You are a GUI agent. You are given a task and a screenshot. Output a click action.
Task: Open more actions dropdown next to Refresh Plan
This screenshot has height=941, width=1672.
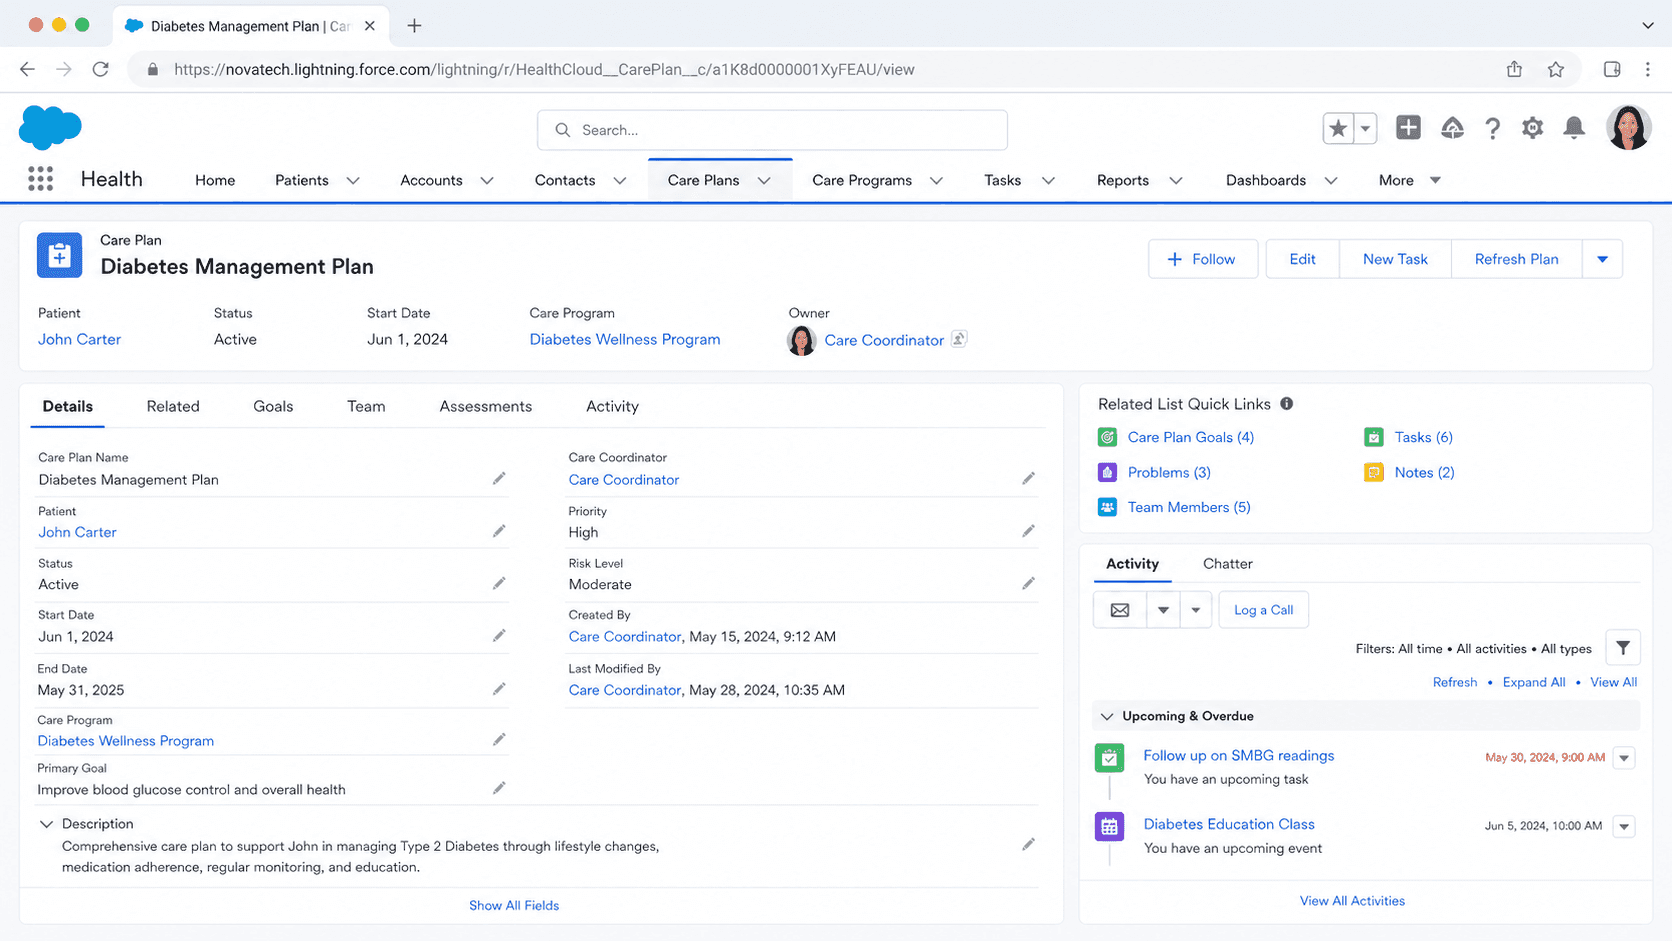pyautogui.click(x=1603, y=259)
